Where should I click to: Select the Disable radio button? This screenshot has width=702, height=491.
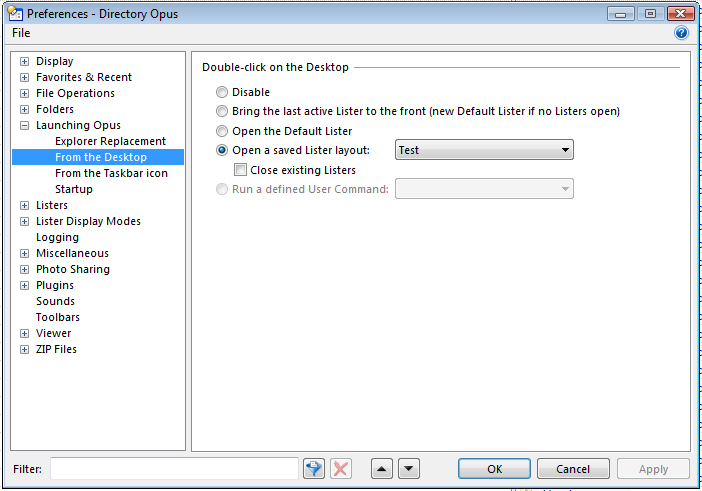pyautogui.click(x=222, y=92)
